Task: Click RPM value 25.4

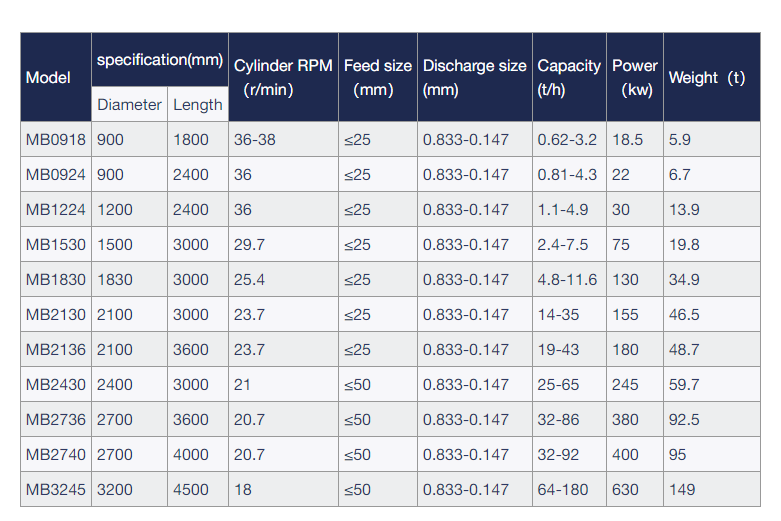Action: pyautogui.click(x=283, y=279)
